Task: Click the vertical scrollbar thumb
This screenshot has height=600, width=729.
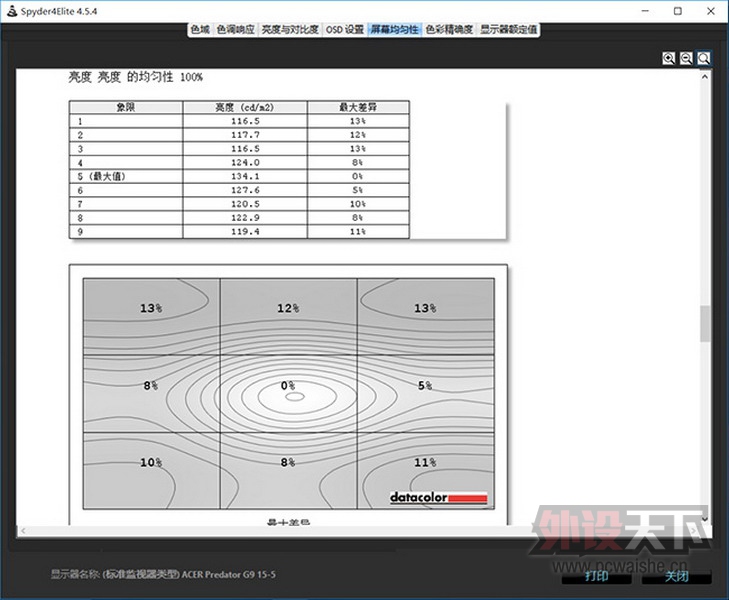Action: click(x=705, y=323)
